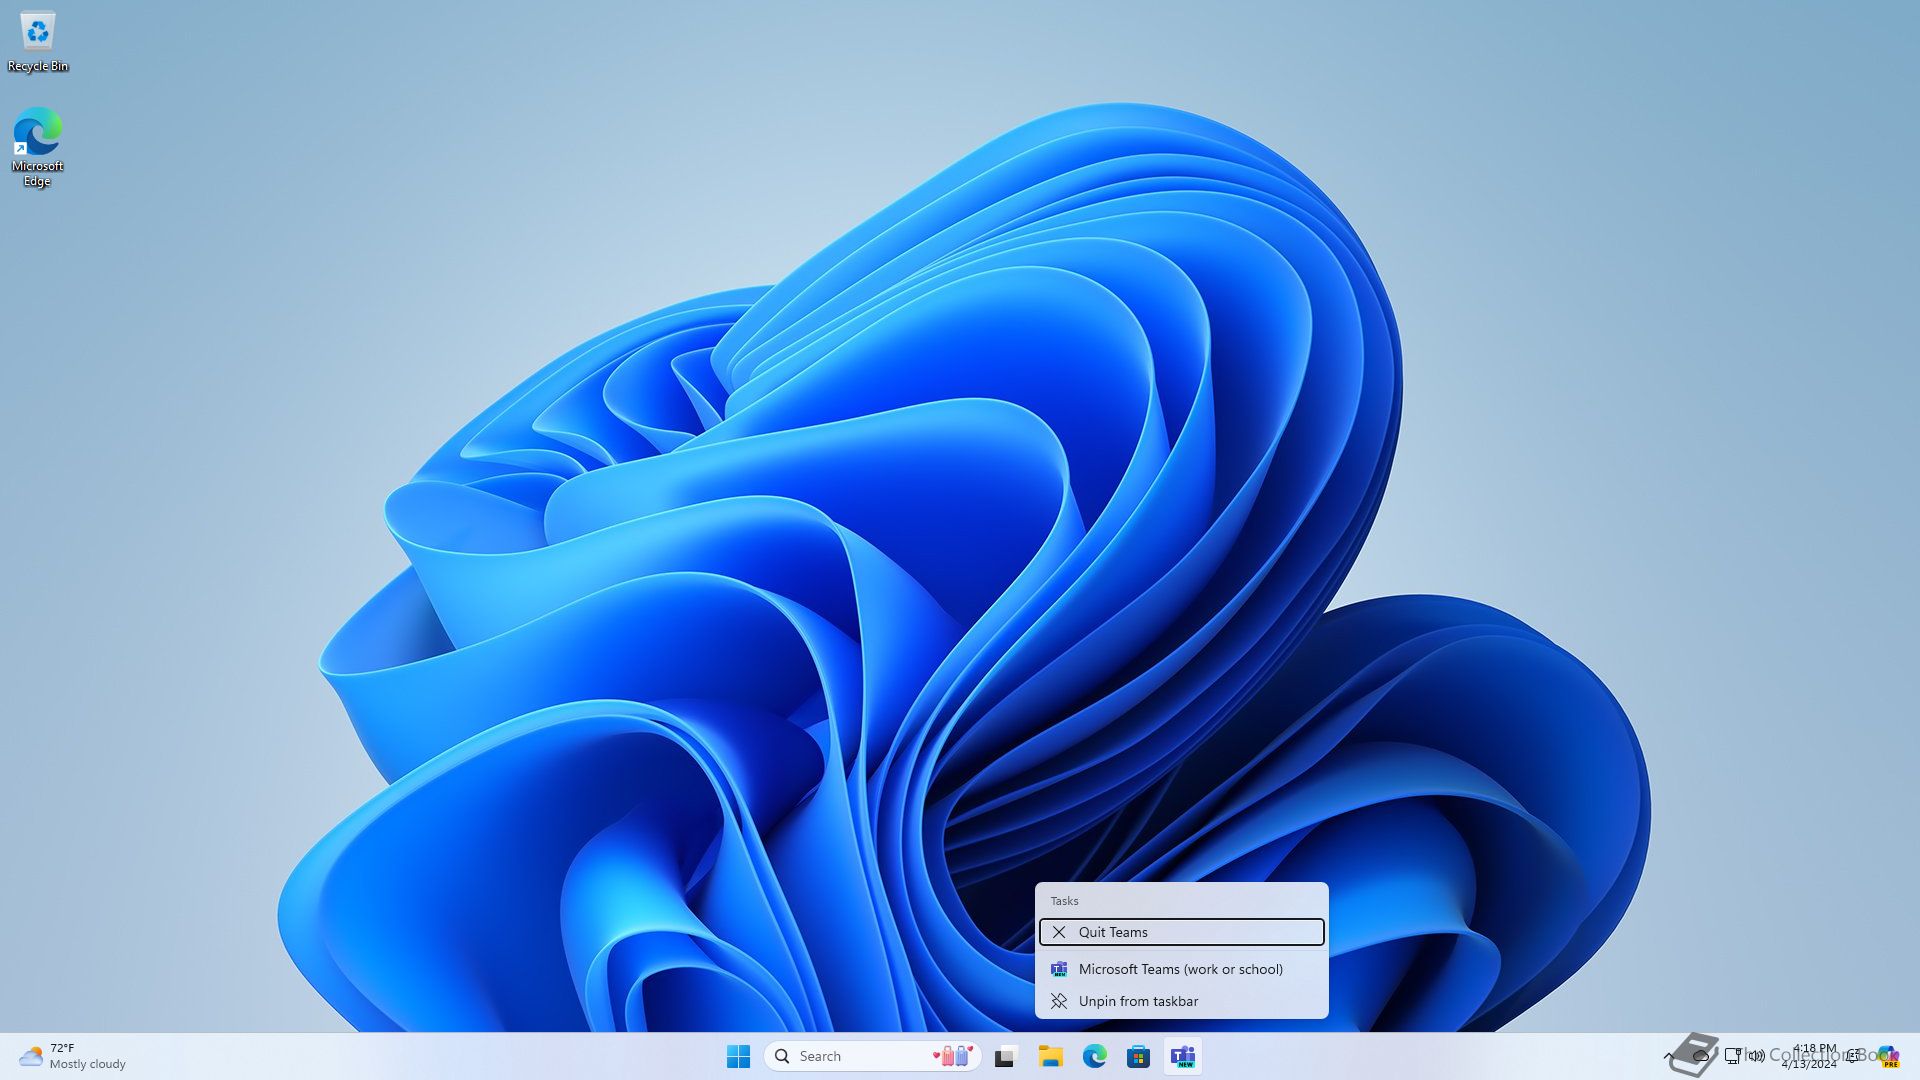
Task: Open File Explorer from the taskbar
Action: 1050,1056
